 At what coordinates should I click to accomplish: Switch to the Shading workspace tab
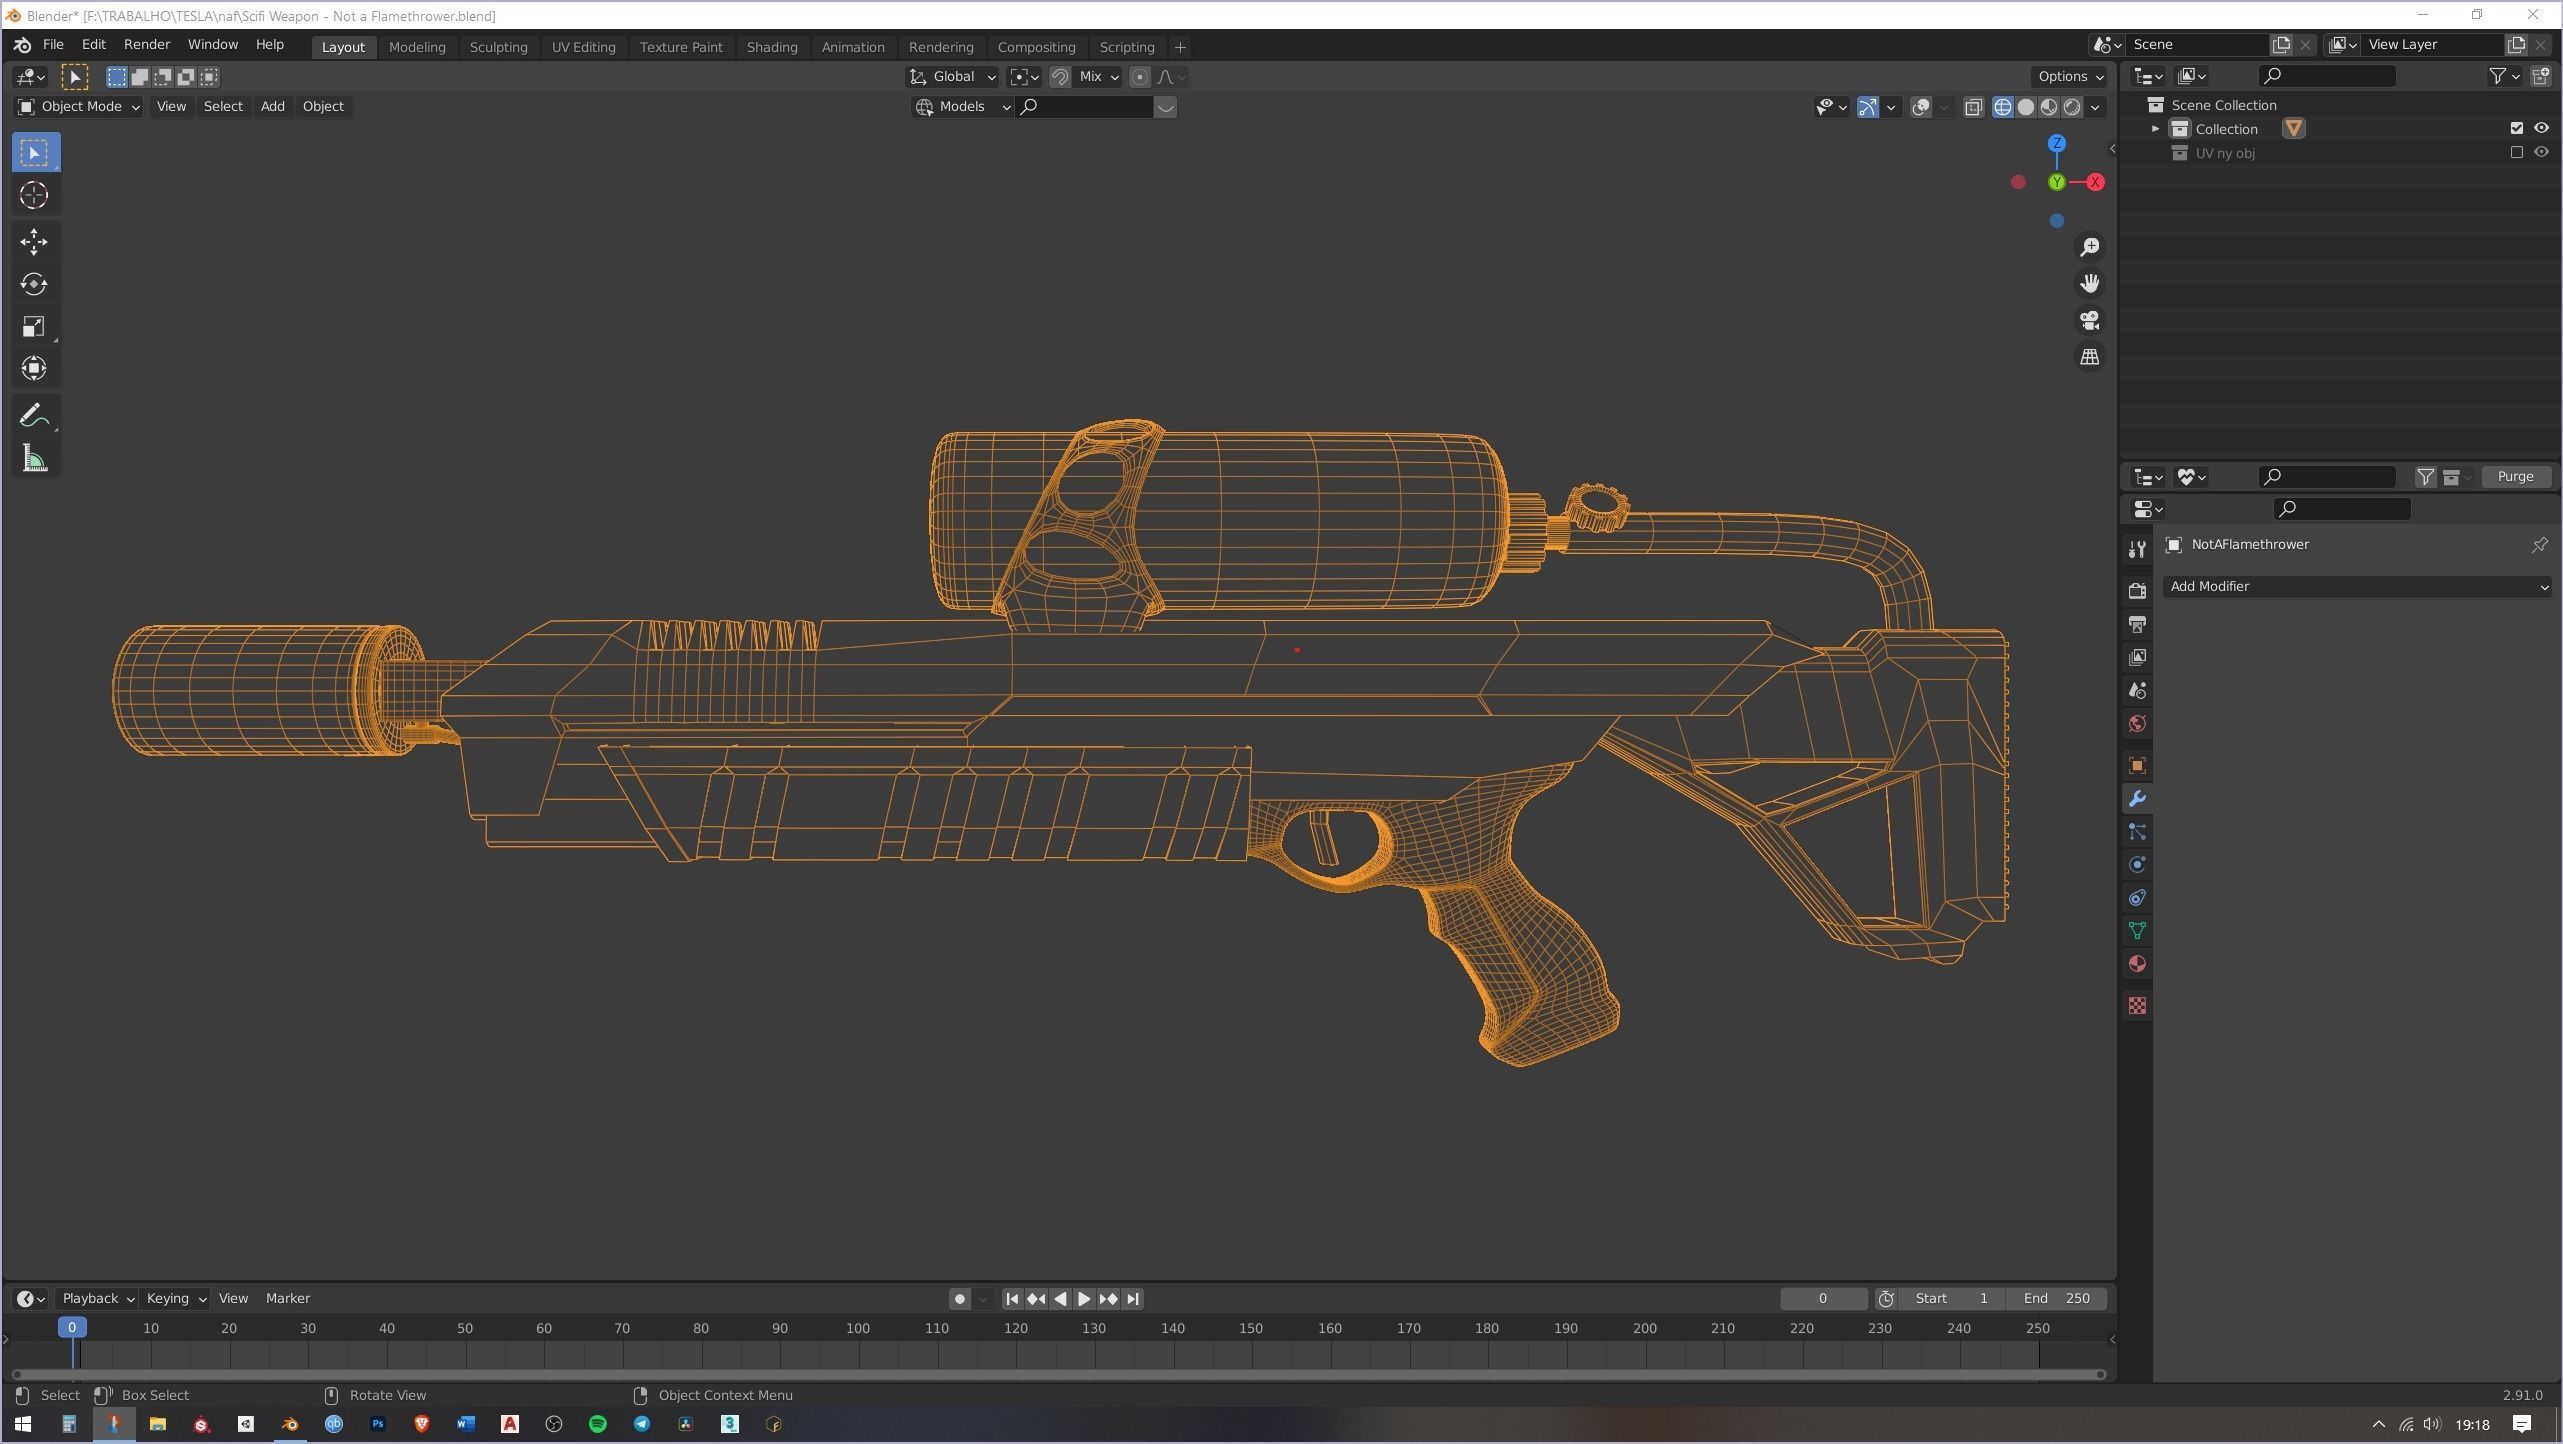pos(771,47)
